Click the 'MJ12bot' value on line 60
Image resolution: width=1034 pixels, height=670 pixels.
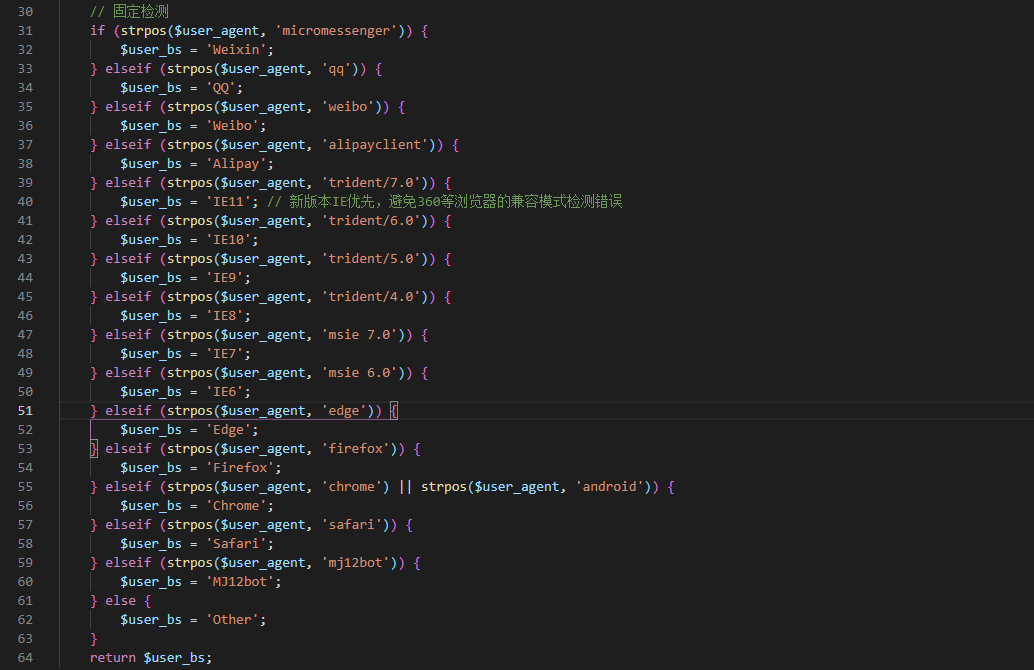pyautogui.click(x=240, y=582)
